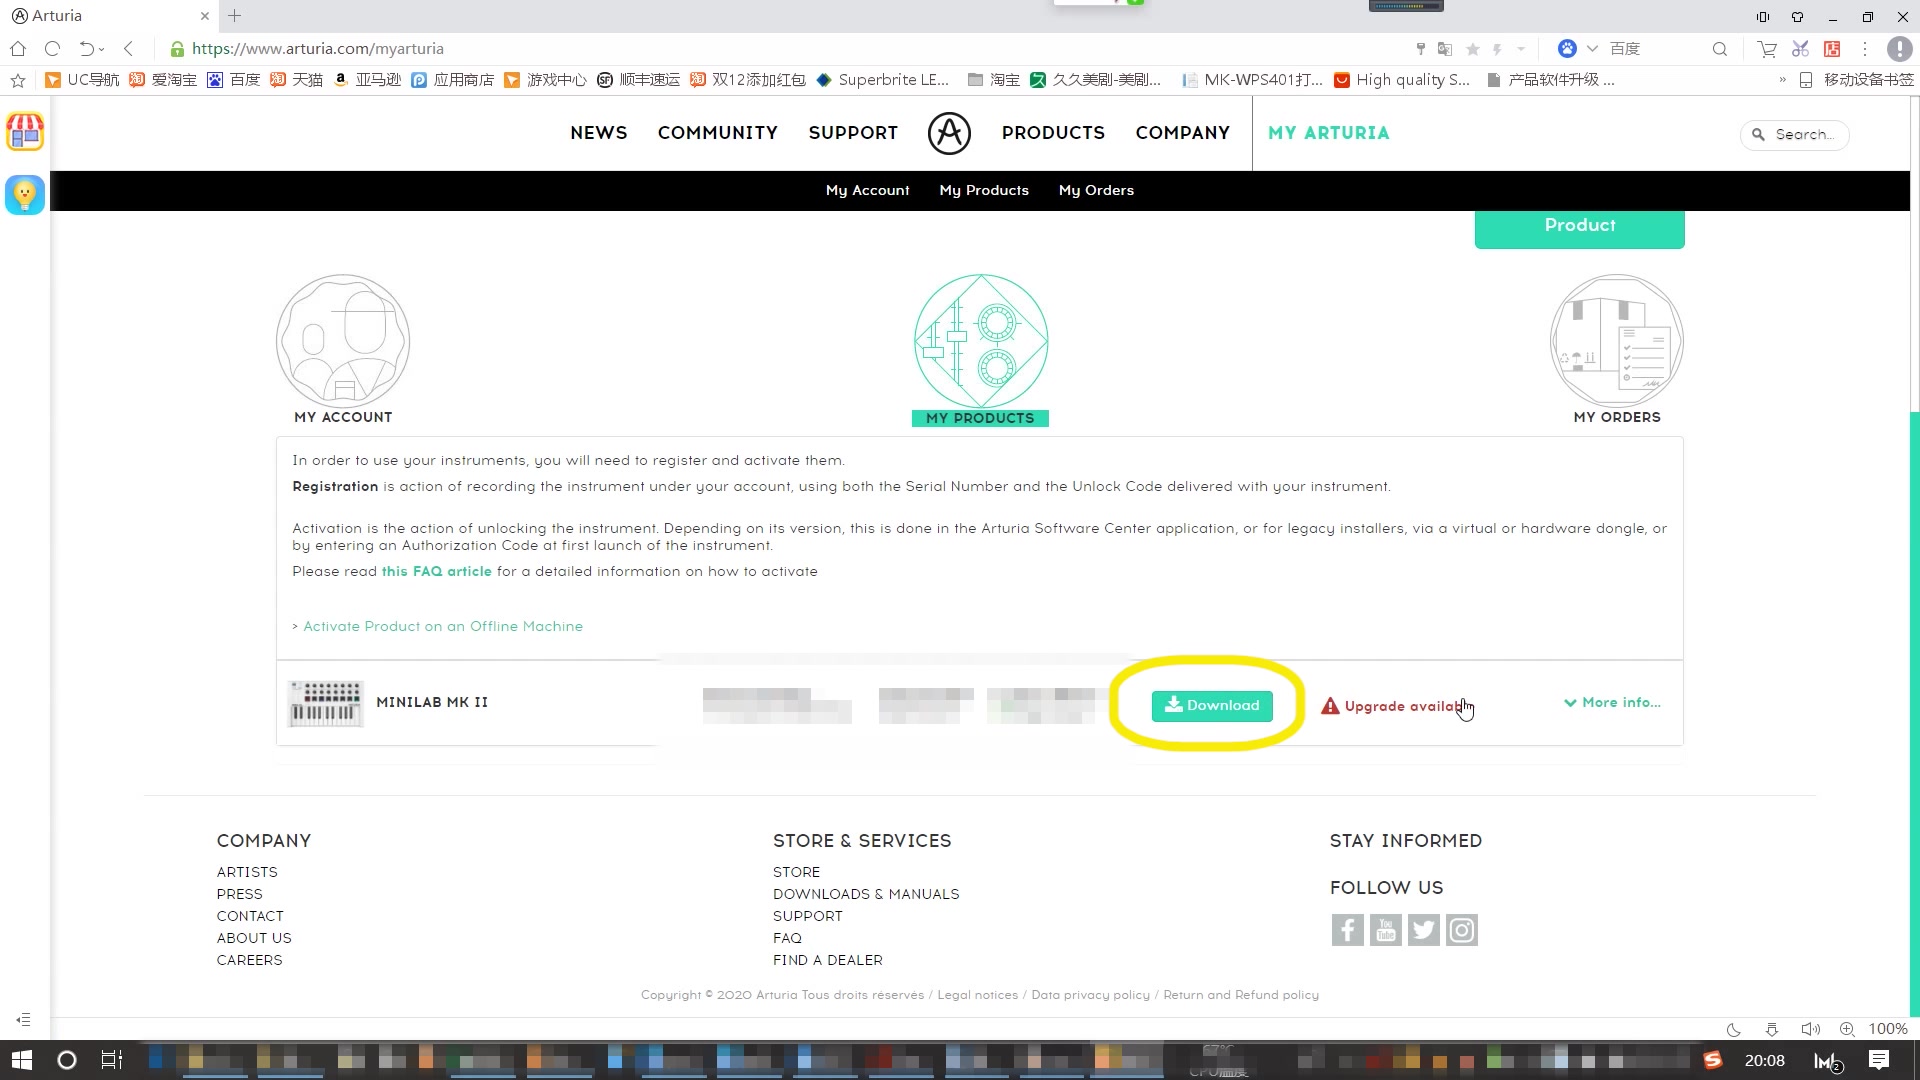This screenshot has width=1920, height=1080.
Task: Open Legal notices link in footer
Action: (977, 995)
